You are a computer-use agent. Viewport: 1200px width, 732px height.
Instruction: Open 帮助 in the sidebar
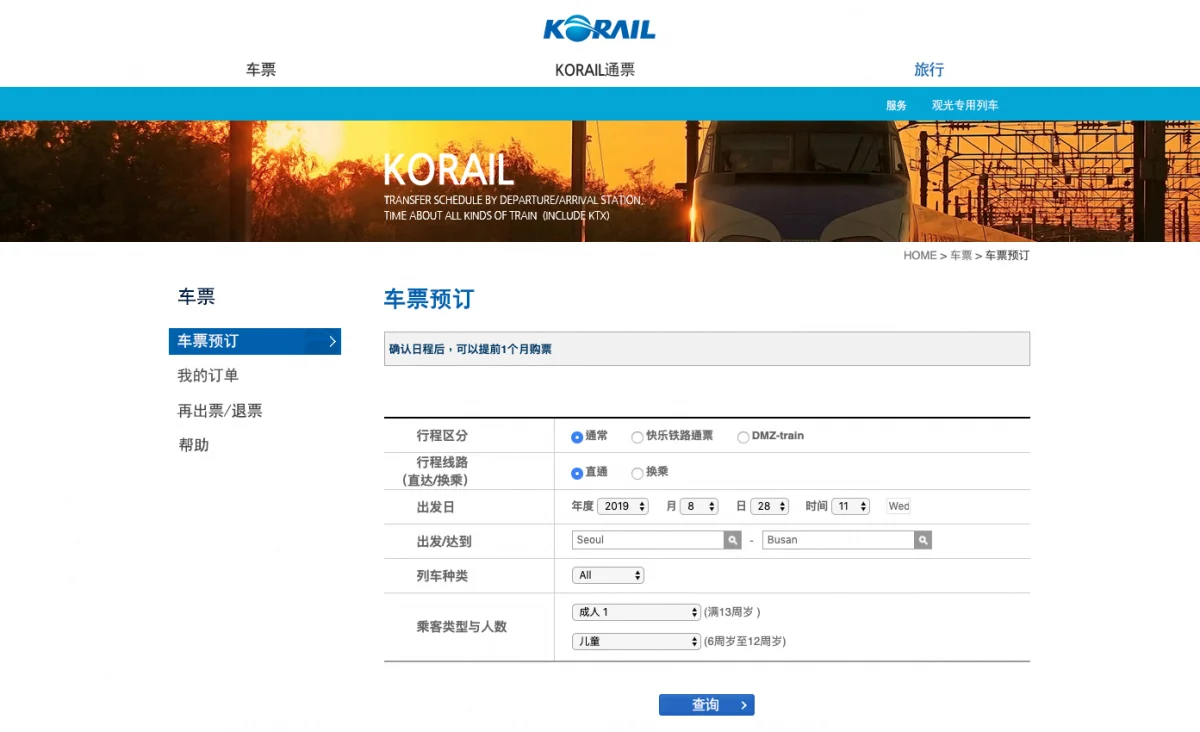click(x=194, y=445)
